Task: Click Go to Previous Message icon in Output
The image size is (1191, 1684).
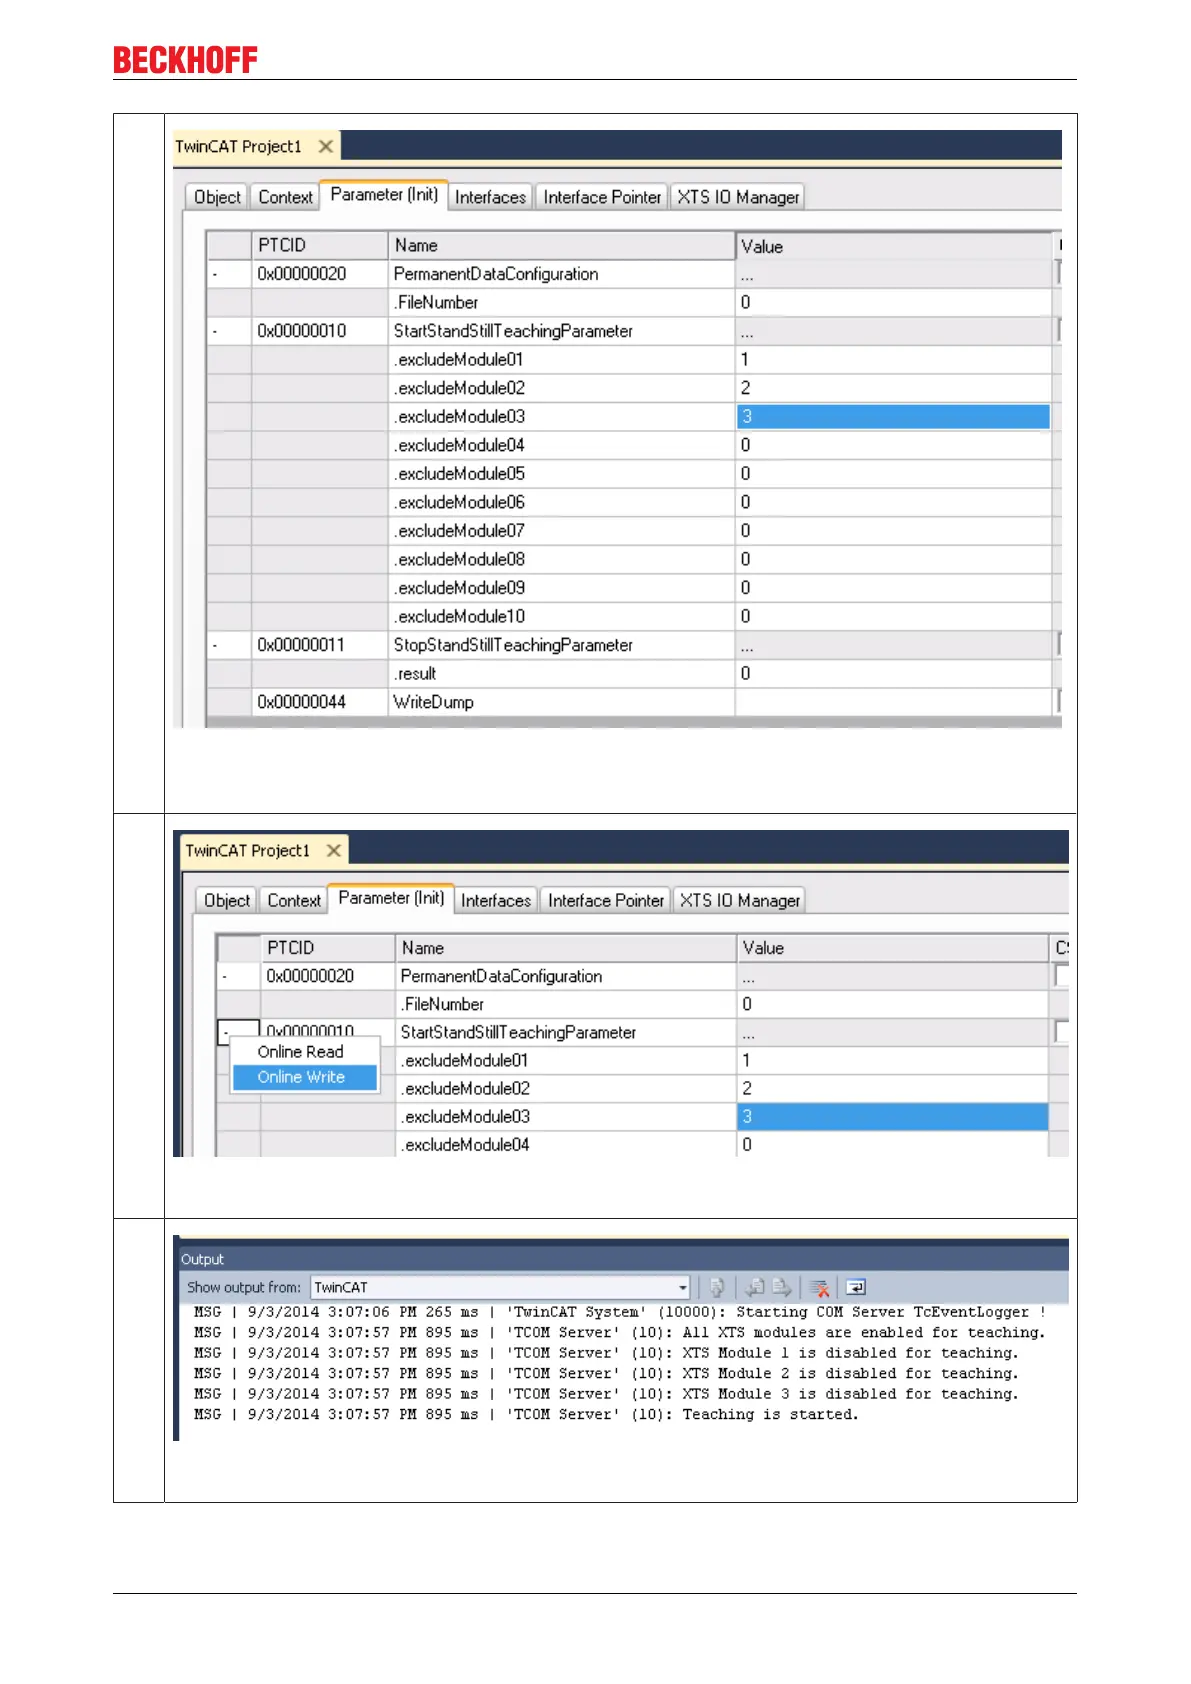Action: (756, 1287)
